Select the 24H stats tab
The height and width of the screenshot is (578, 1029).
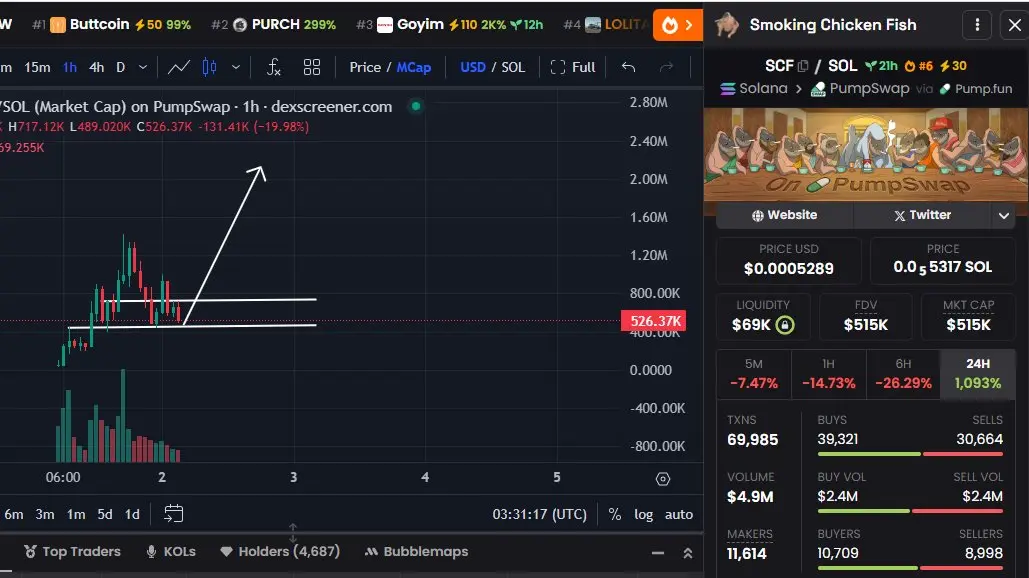[978, 373]
